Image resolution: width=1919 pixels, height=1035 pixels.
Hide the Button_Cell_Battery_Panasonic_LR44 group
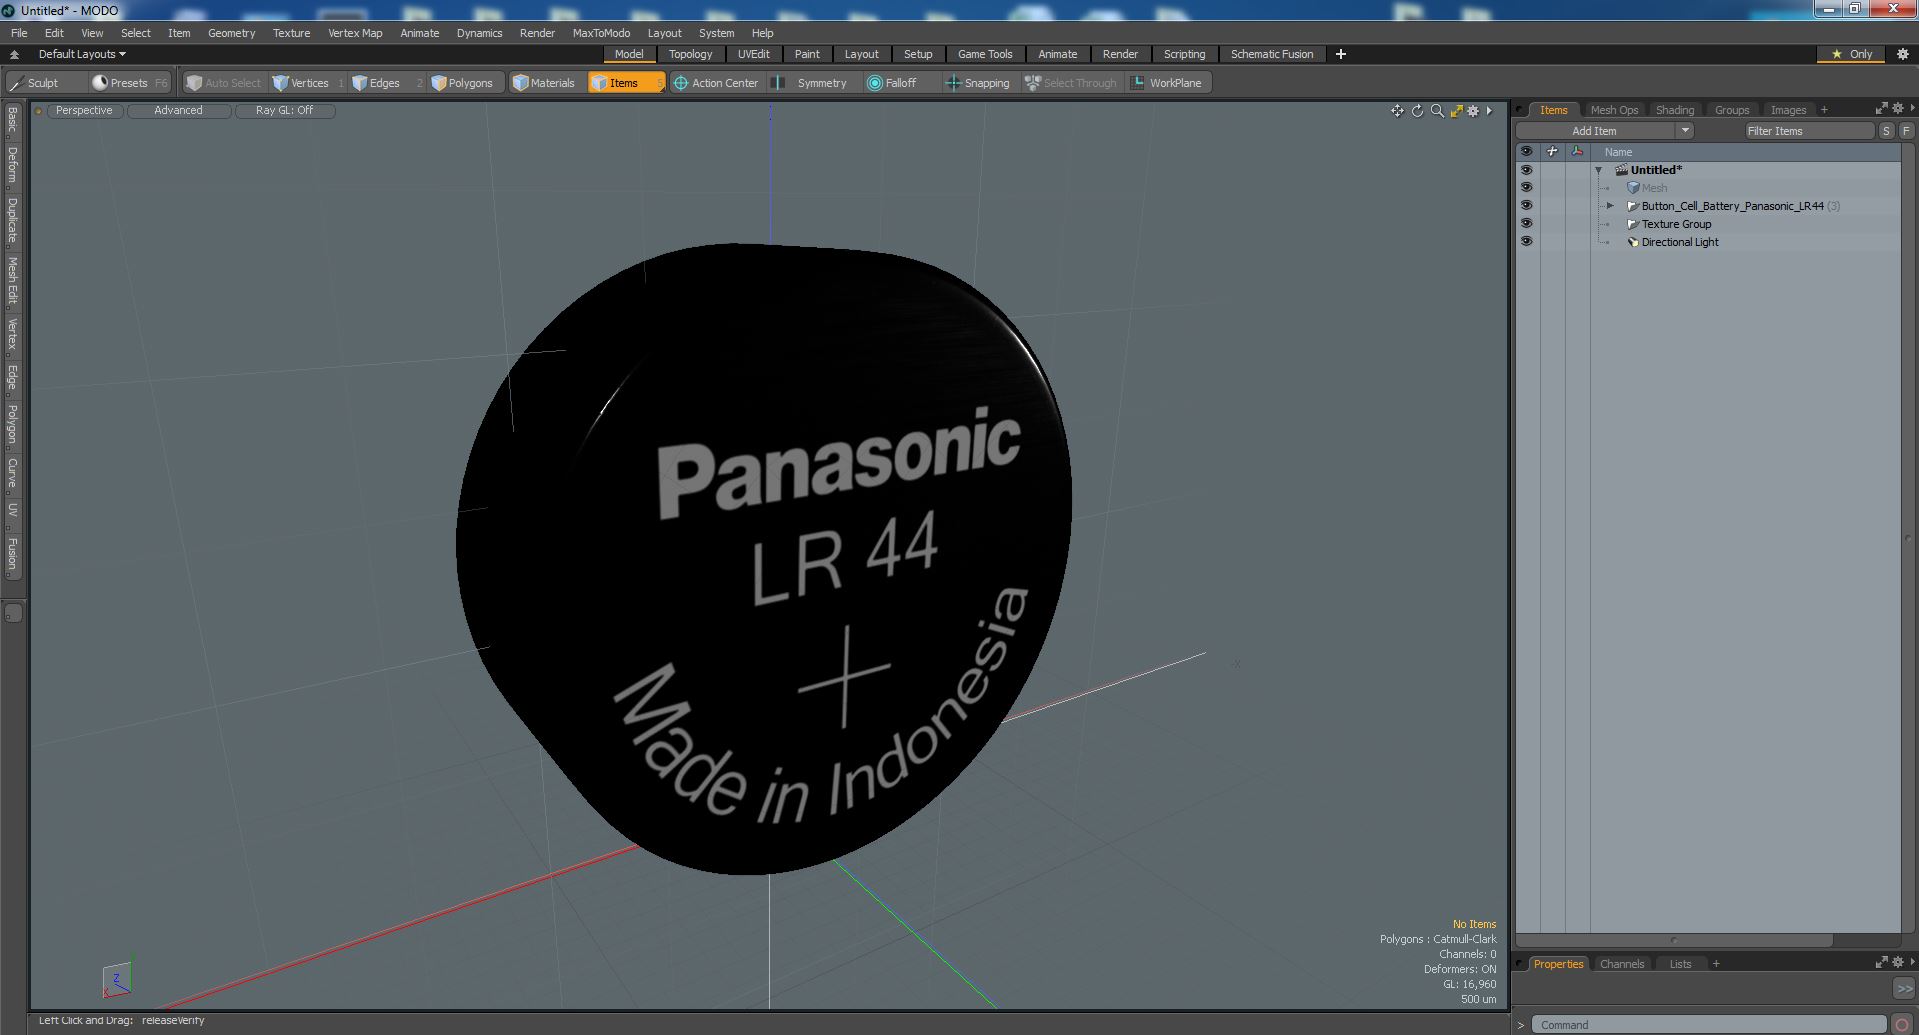(1526, 206)
